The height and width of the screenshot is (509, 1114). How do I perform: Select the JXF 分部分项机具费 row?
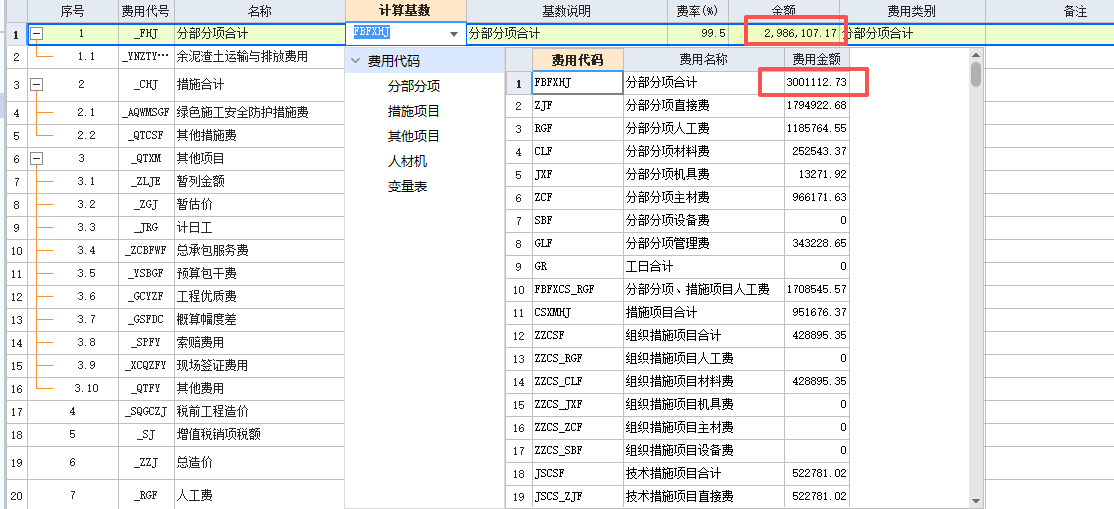[678, 174]
